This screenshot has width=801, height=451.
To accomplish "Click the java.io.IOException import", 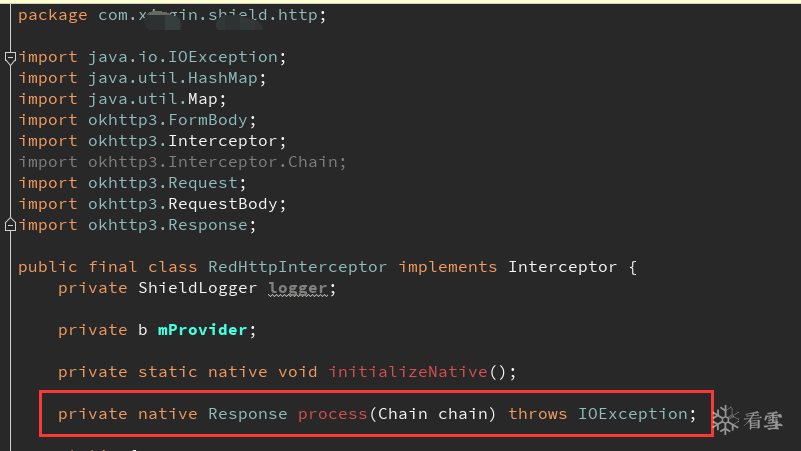I will [x=152, y=57].
